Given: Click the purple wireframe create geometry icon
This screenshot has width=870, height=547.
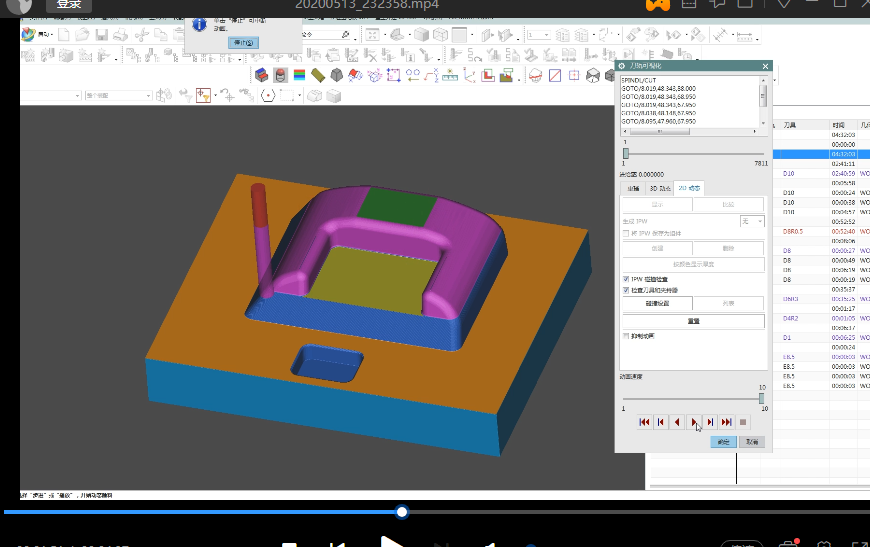Looking at the screenshot, I should coord(375,75).
